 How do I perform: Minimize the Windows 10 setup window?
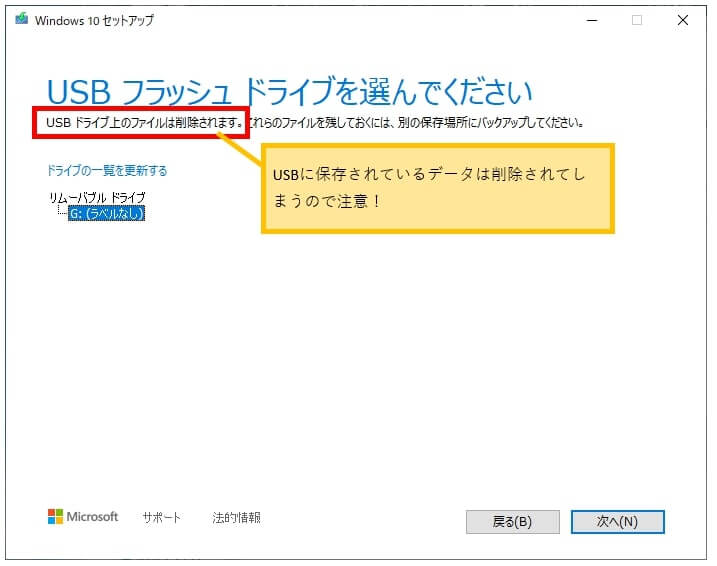tap(592, 21)
